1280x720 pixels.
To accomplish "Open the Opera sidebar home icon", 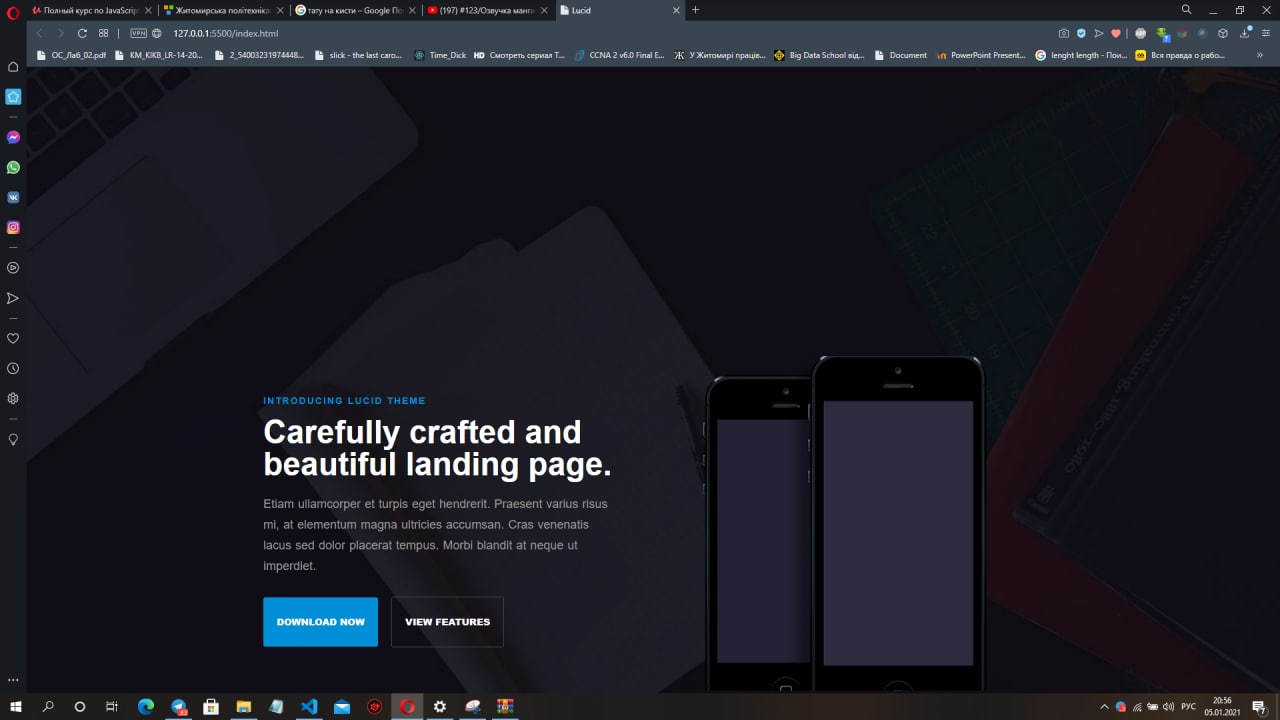I will tap(13, 67).
